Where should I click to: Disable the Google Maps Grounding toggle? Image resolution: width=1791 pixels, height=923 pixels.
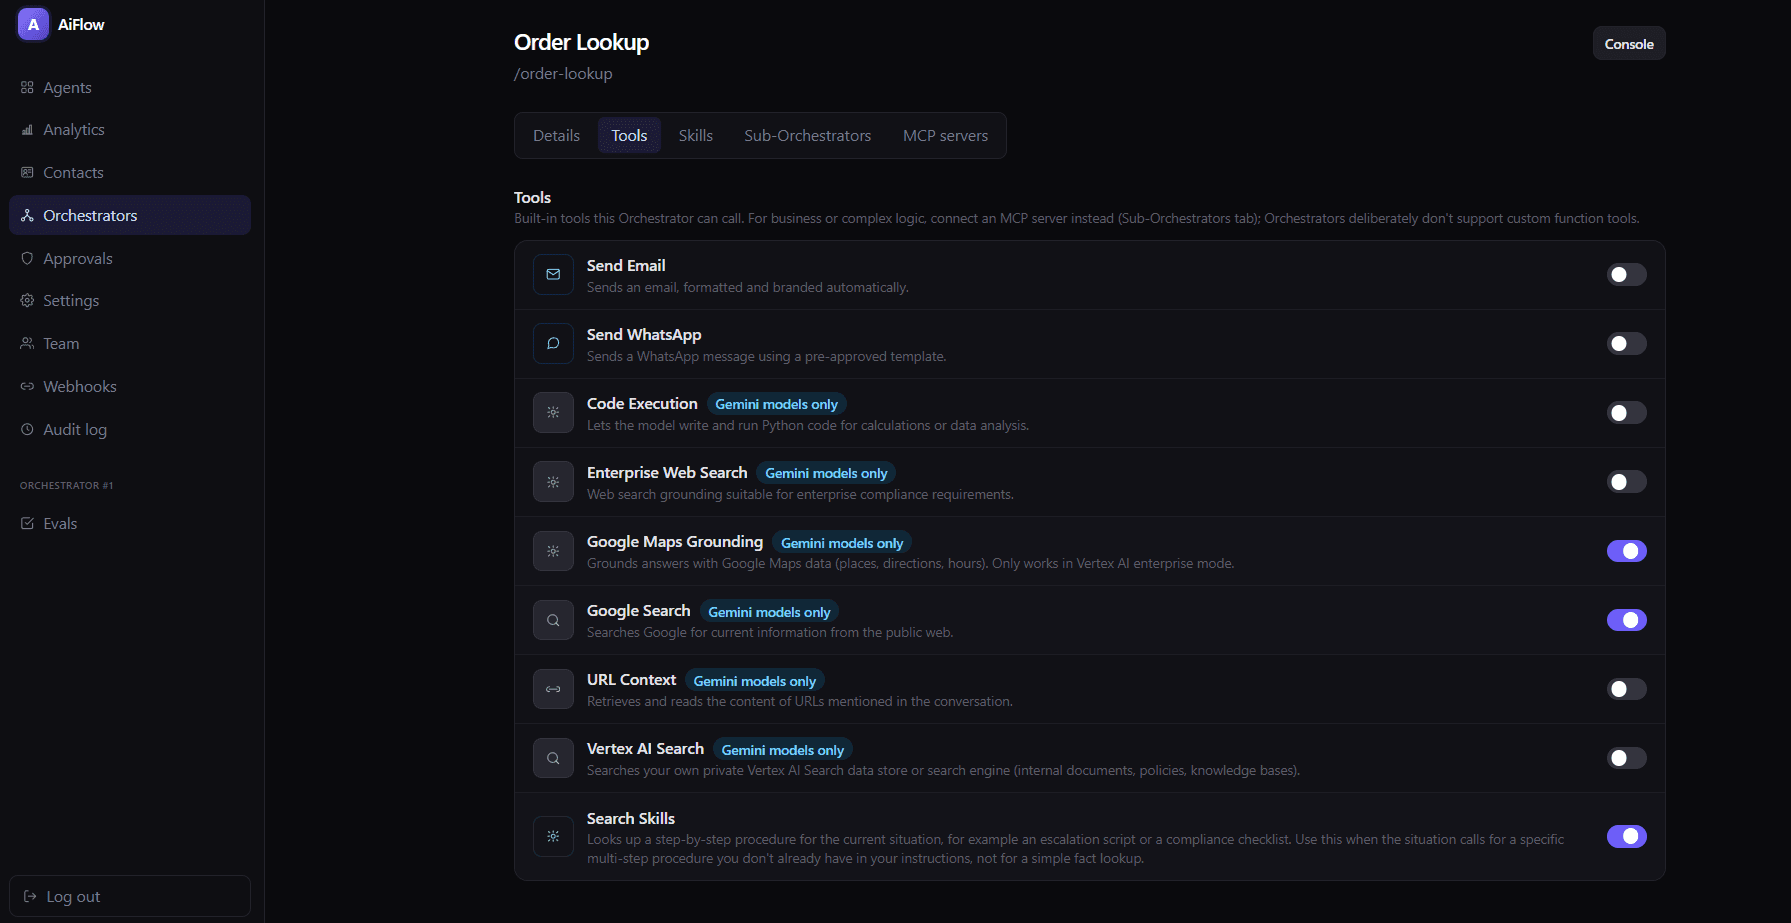1626,551
